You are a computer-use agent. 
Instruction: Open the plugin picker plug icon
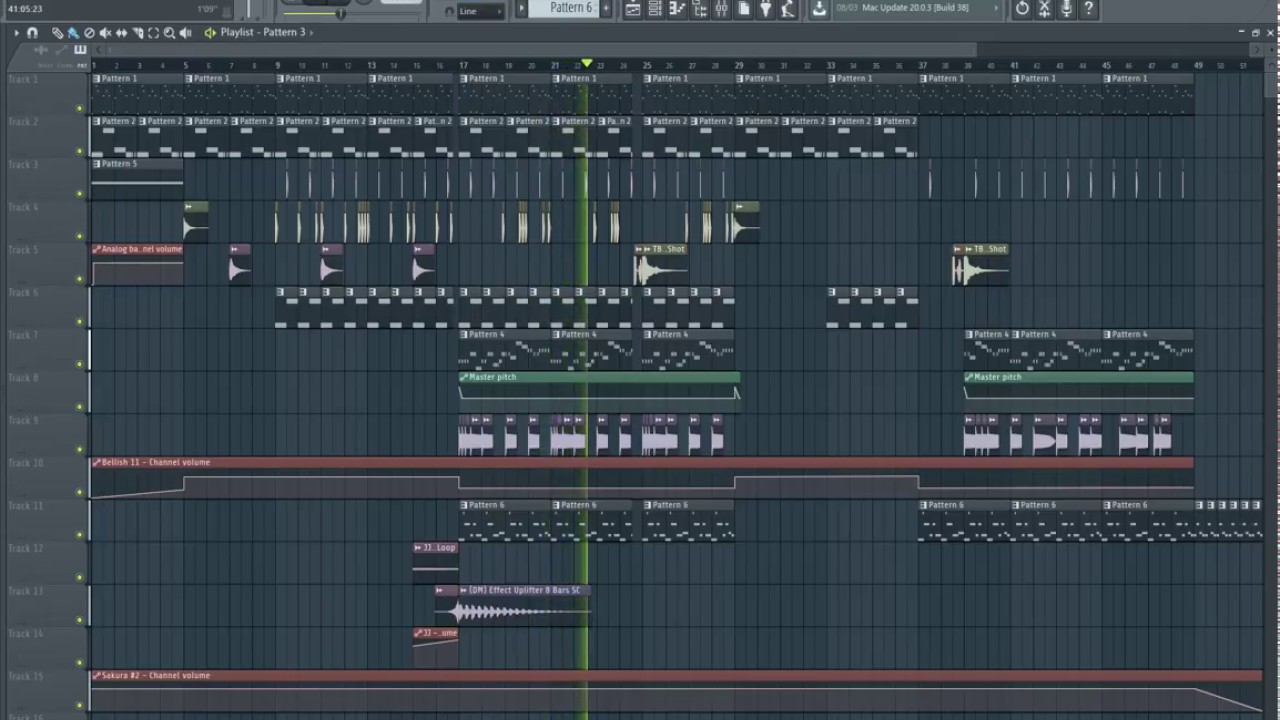pyautogui.click(x=765, y=9)
